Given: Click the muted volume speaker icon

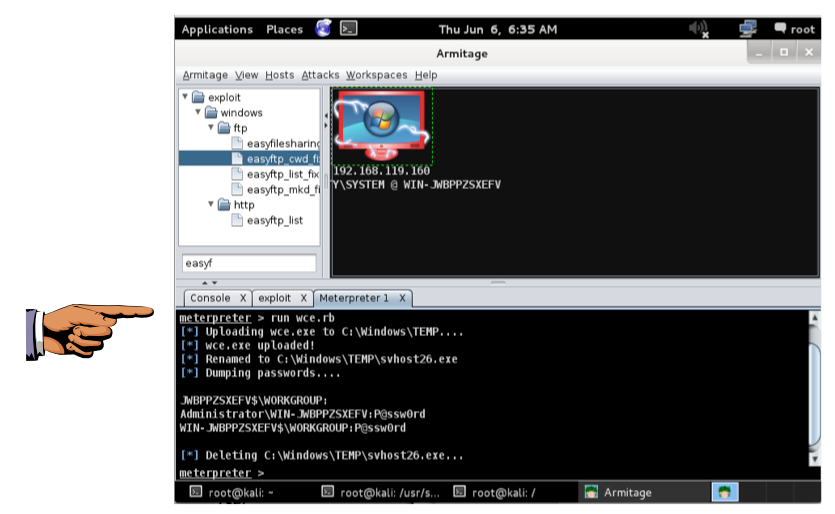Looking at the screenshot, I should (x=698, y=29).
